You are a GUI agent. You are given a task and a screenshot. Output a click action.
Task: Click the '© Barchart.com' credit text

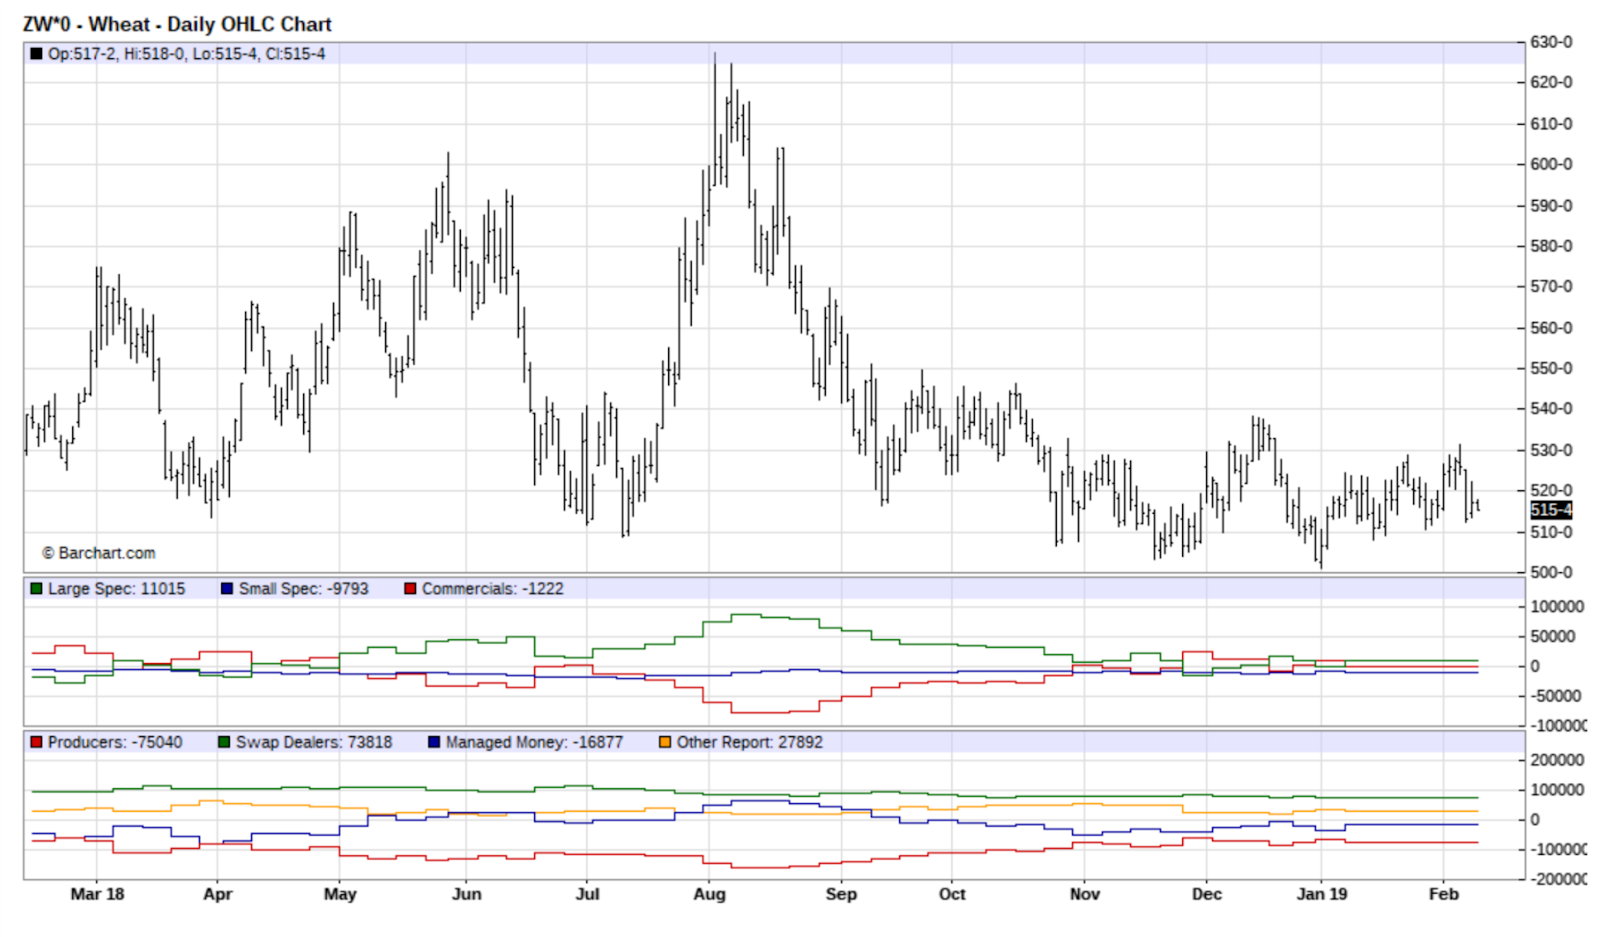point(98,553)
